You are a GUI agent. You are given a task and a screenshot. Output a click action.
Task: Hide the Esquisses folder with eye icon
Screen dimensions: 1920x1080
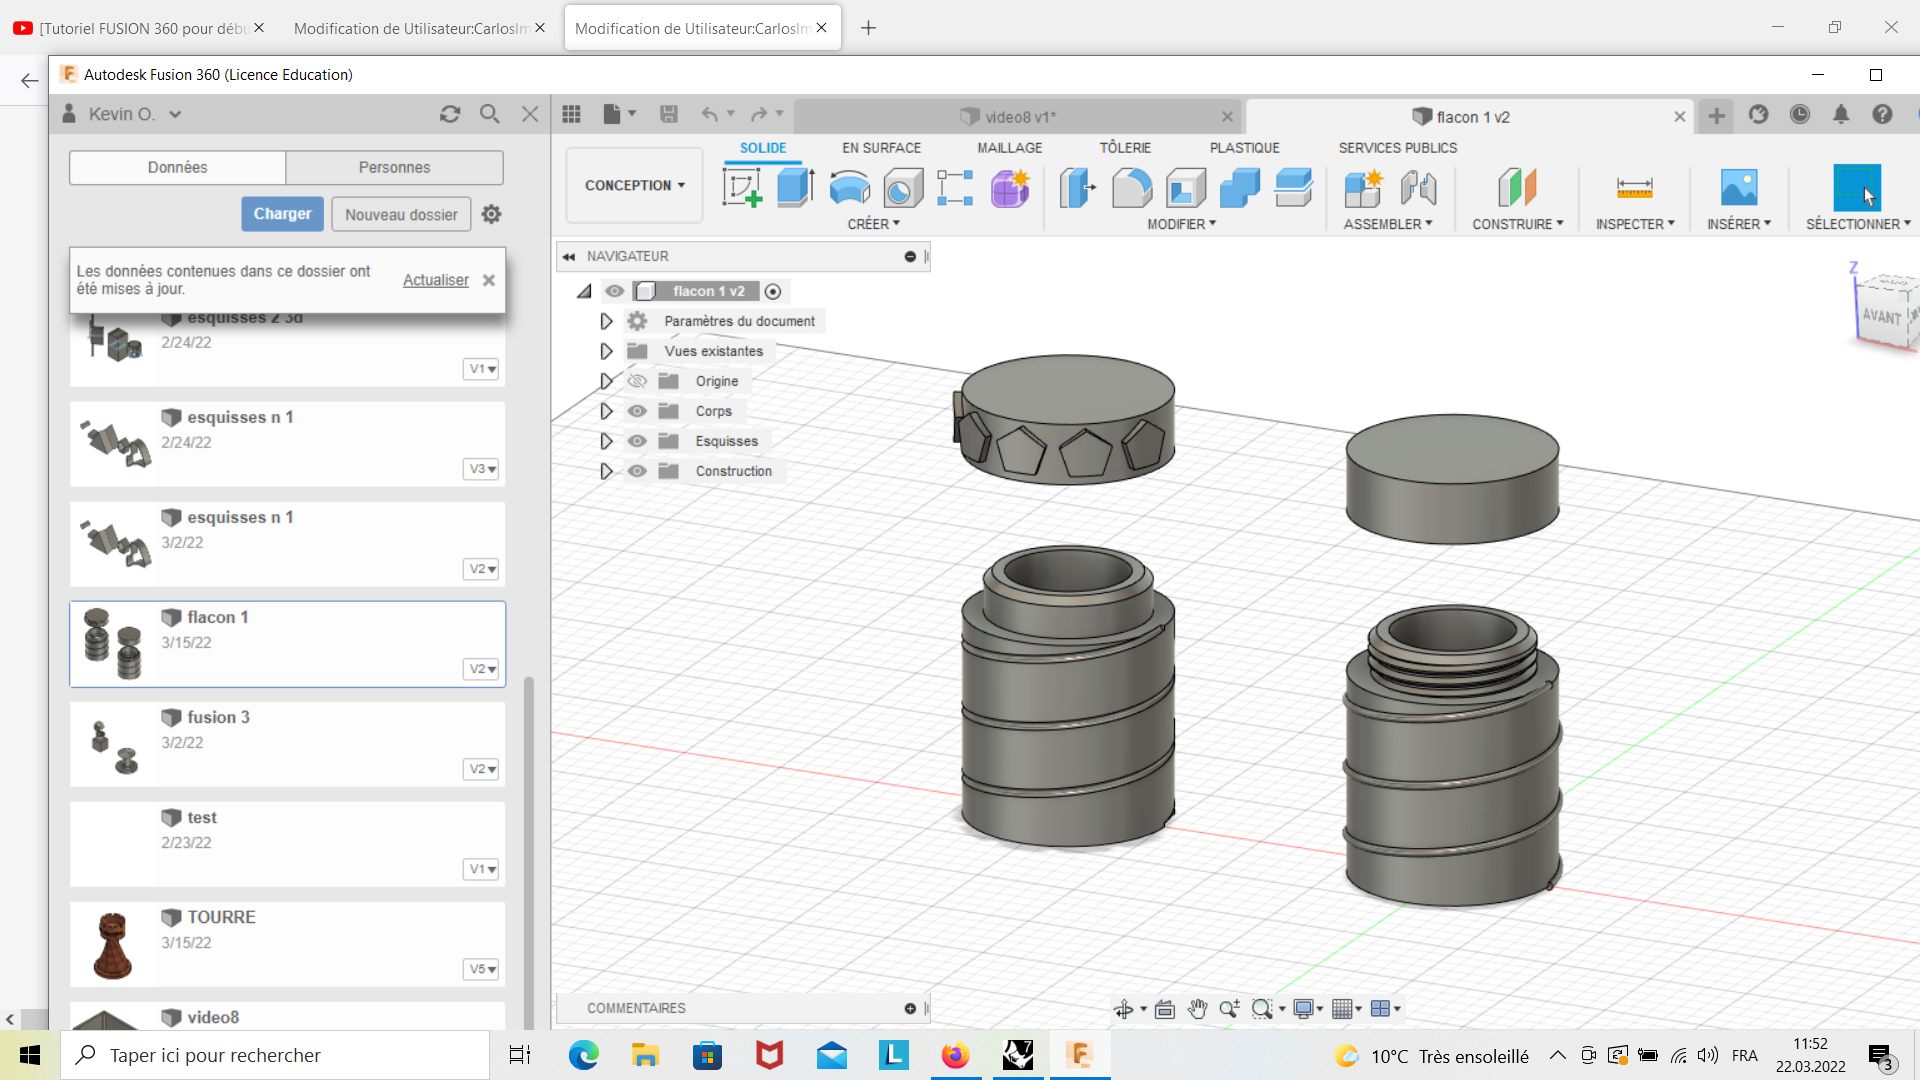637,441
